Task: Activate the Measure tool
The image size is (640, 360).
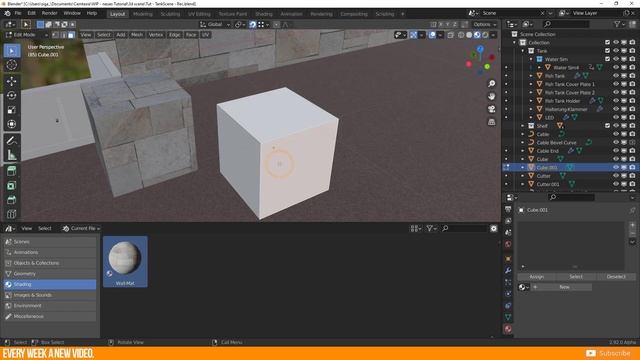Action: pos(12,155)
